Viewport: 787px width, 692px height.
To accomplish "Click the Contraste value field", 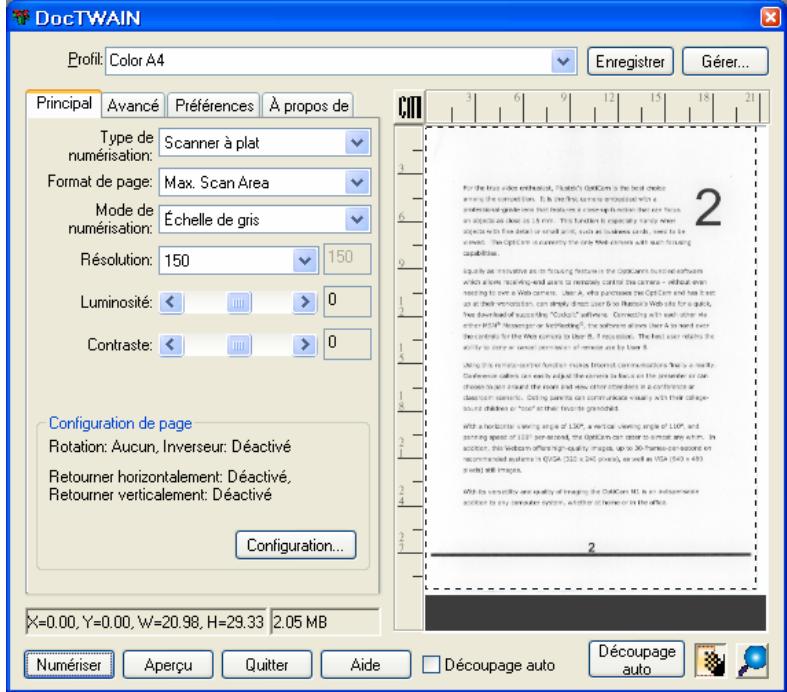I will 347,344.
